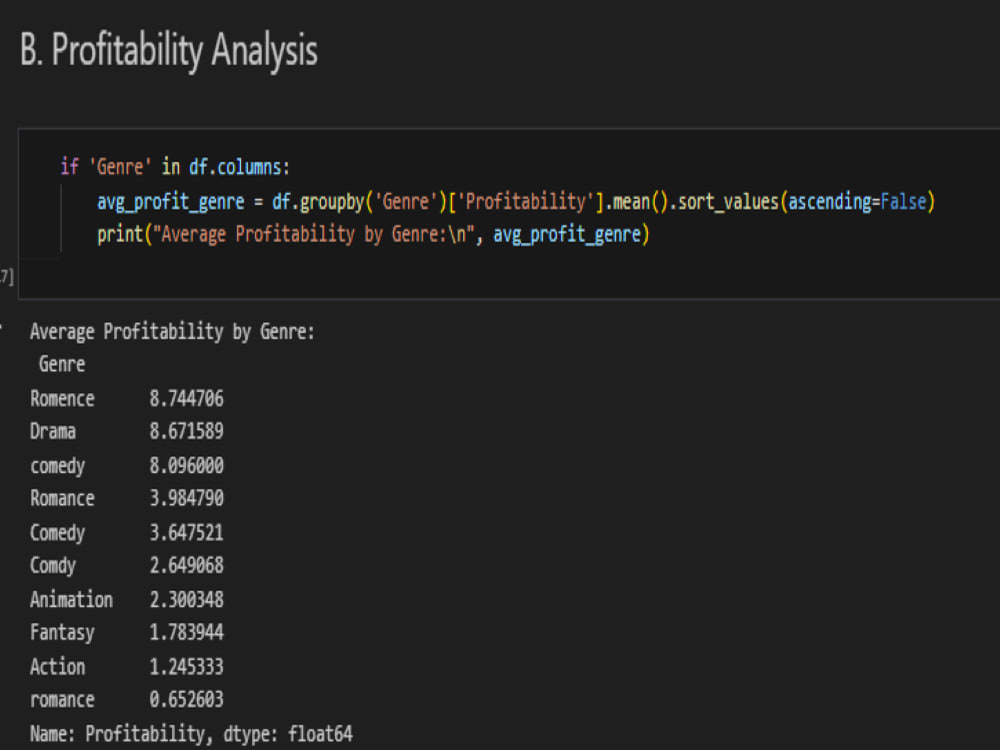Viewport: 1000px width, 750px height.
Task: Click the 'B. Profitability Analysis' heading
Action: (x=168, y=50)
